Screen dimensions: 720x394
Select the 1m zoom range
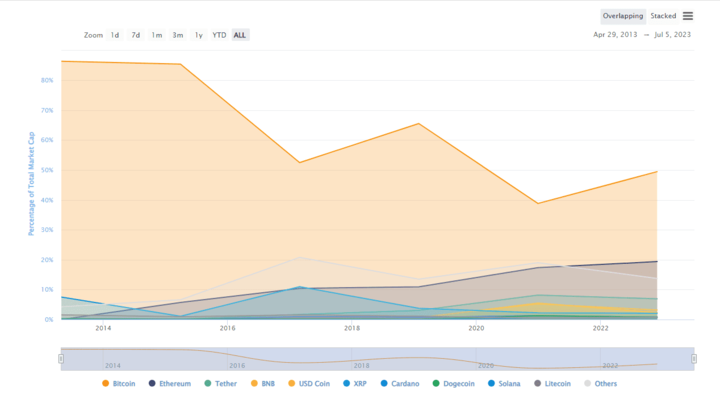157,35
